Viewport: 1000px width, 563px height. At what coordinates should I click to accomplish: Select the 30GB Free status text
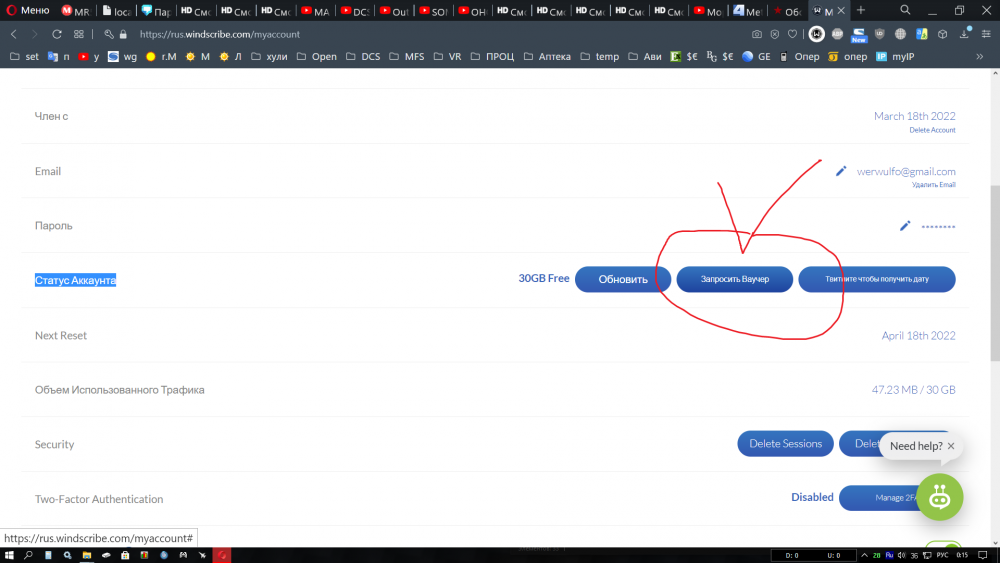tap(543, 279)
